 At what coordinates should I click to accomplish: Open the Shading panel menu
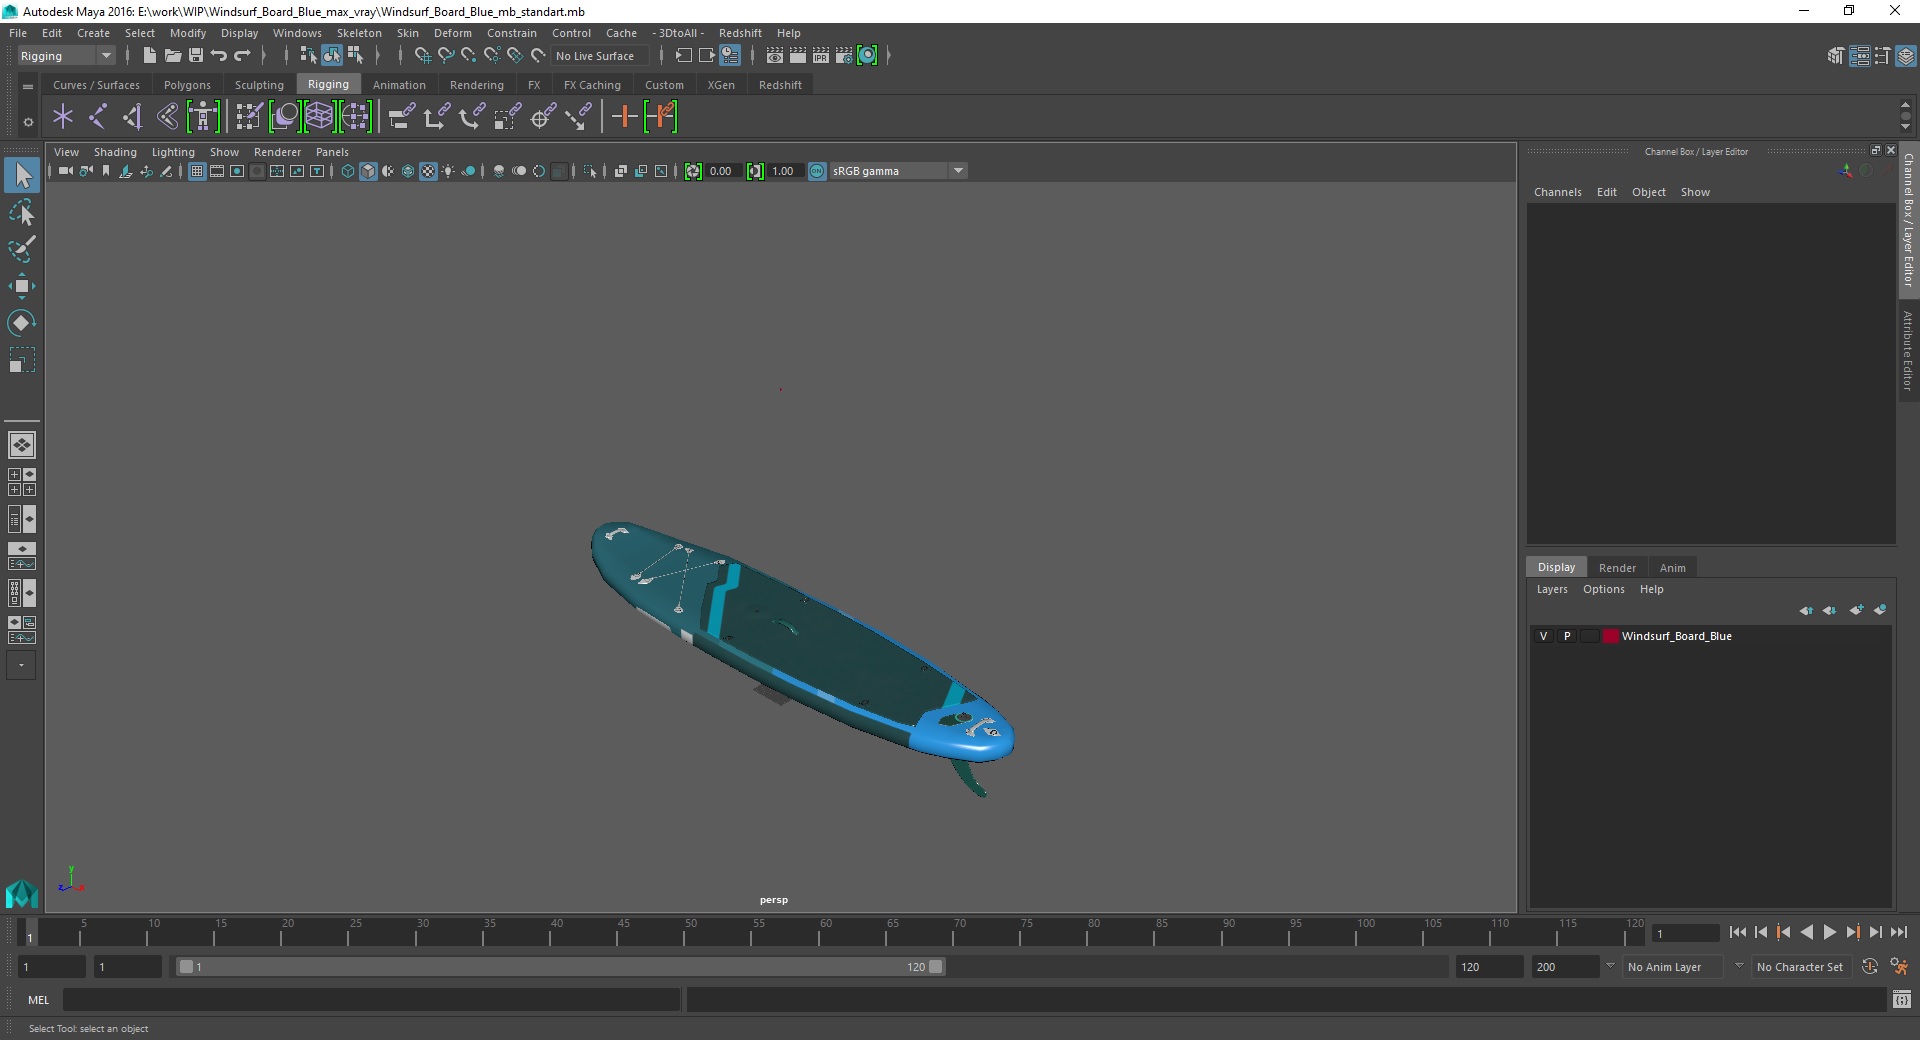click(x=115, y=152)
